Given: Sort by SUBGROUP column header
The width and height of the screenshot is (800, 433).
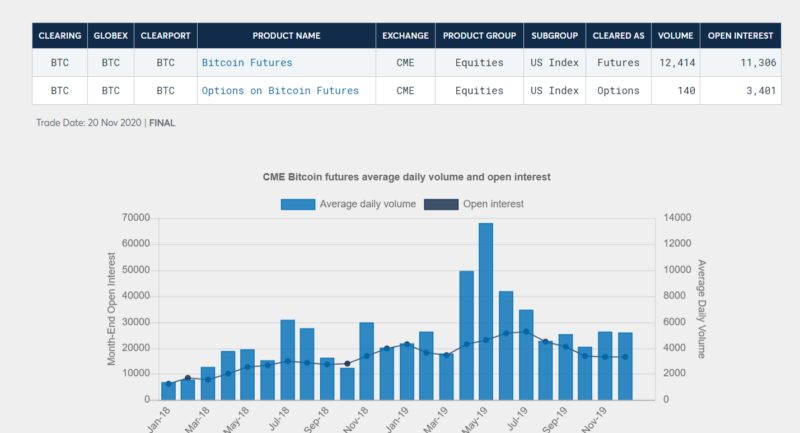Looking at the screenshot, I should tap(555, 36).
